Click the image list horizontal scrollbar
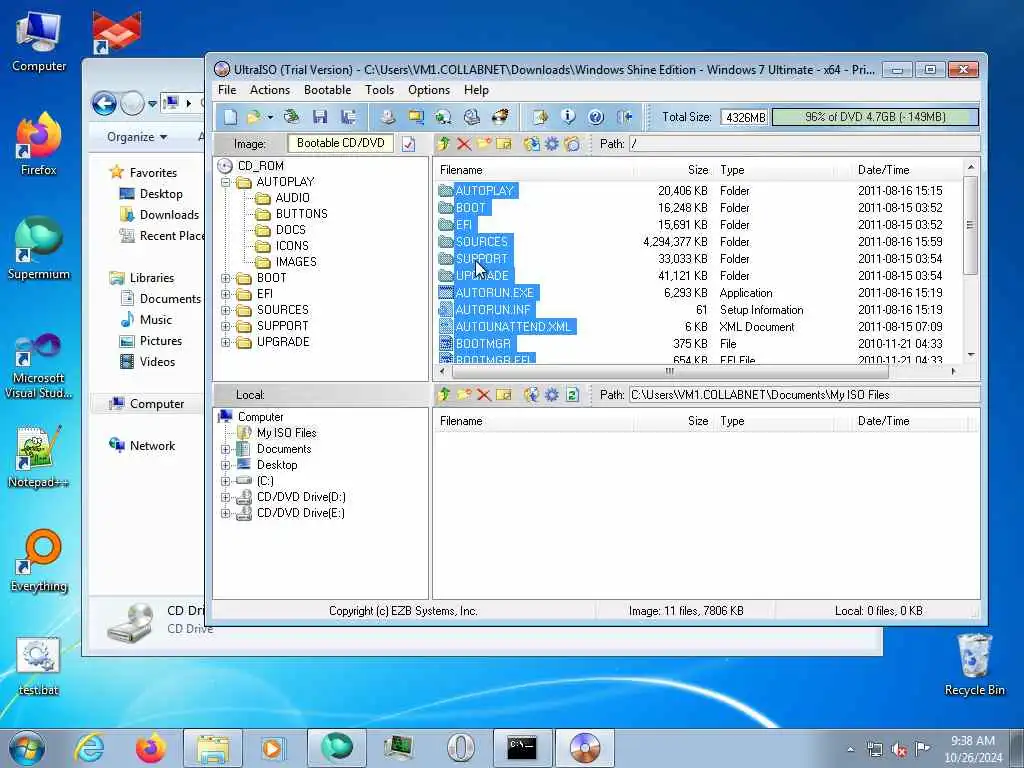Image resolution: width=1024 pixels, height=768 pixels. click(670, 372)
